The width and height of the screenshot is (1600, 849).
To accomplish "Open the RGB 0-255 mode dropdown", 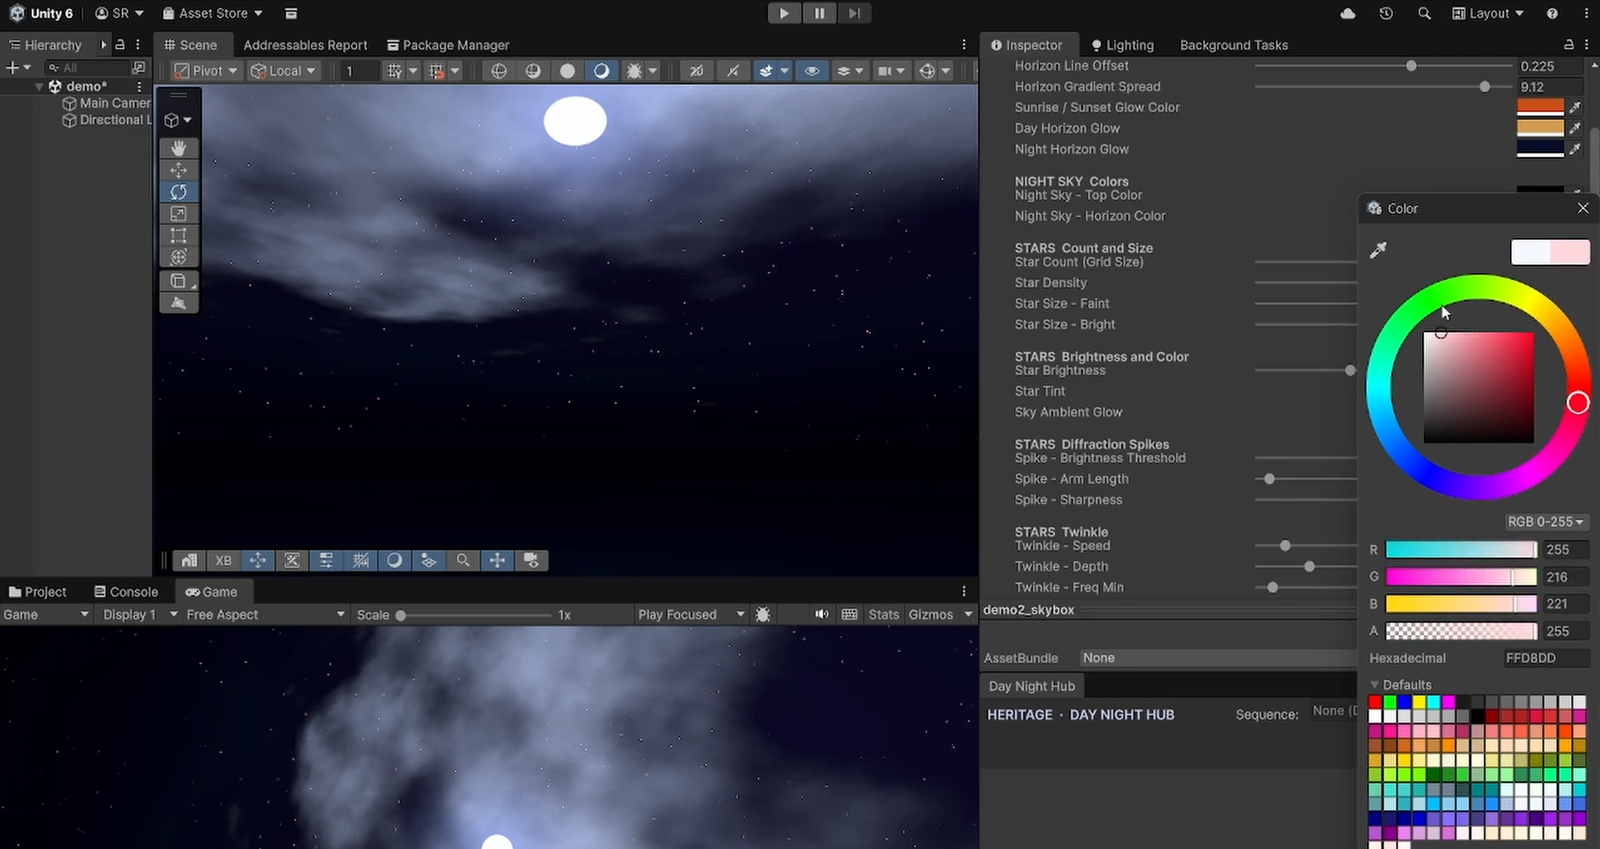I will [1545, 522].
